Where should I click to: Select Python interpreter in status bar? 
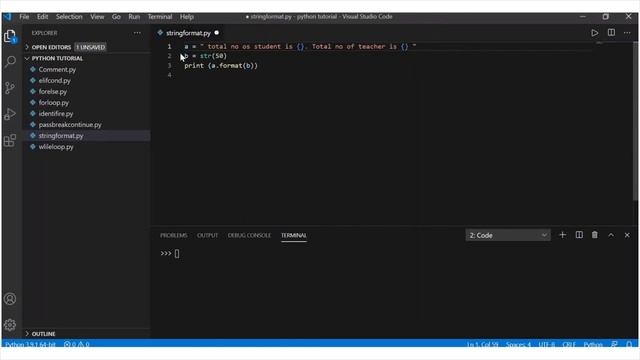30,344
